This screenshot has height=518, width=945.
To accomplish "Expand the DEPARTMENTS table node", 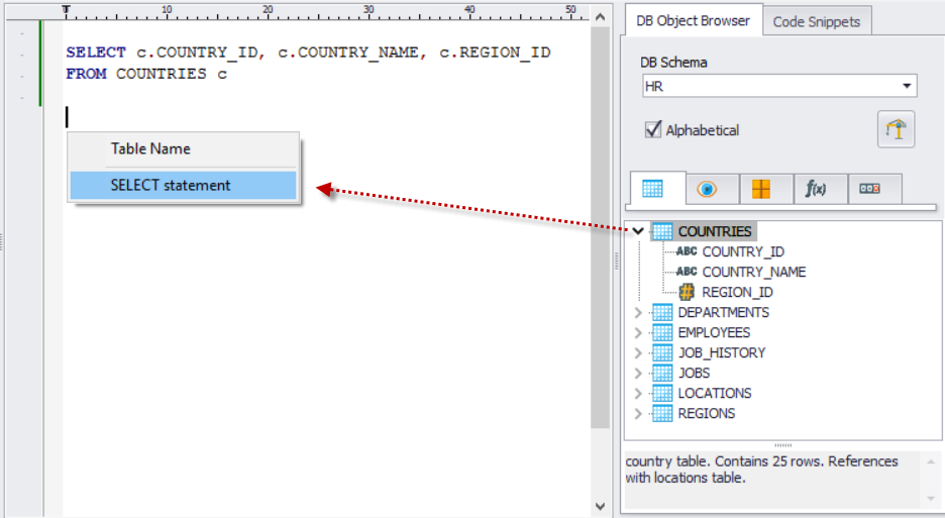I will 638,312.
